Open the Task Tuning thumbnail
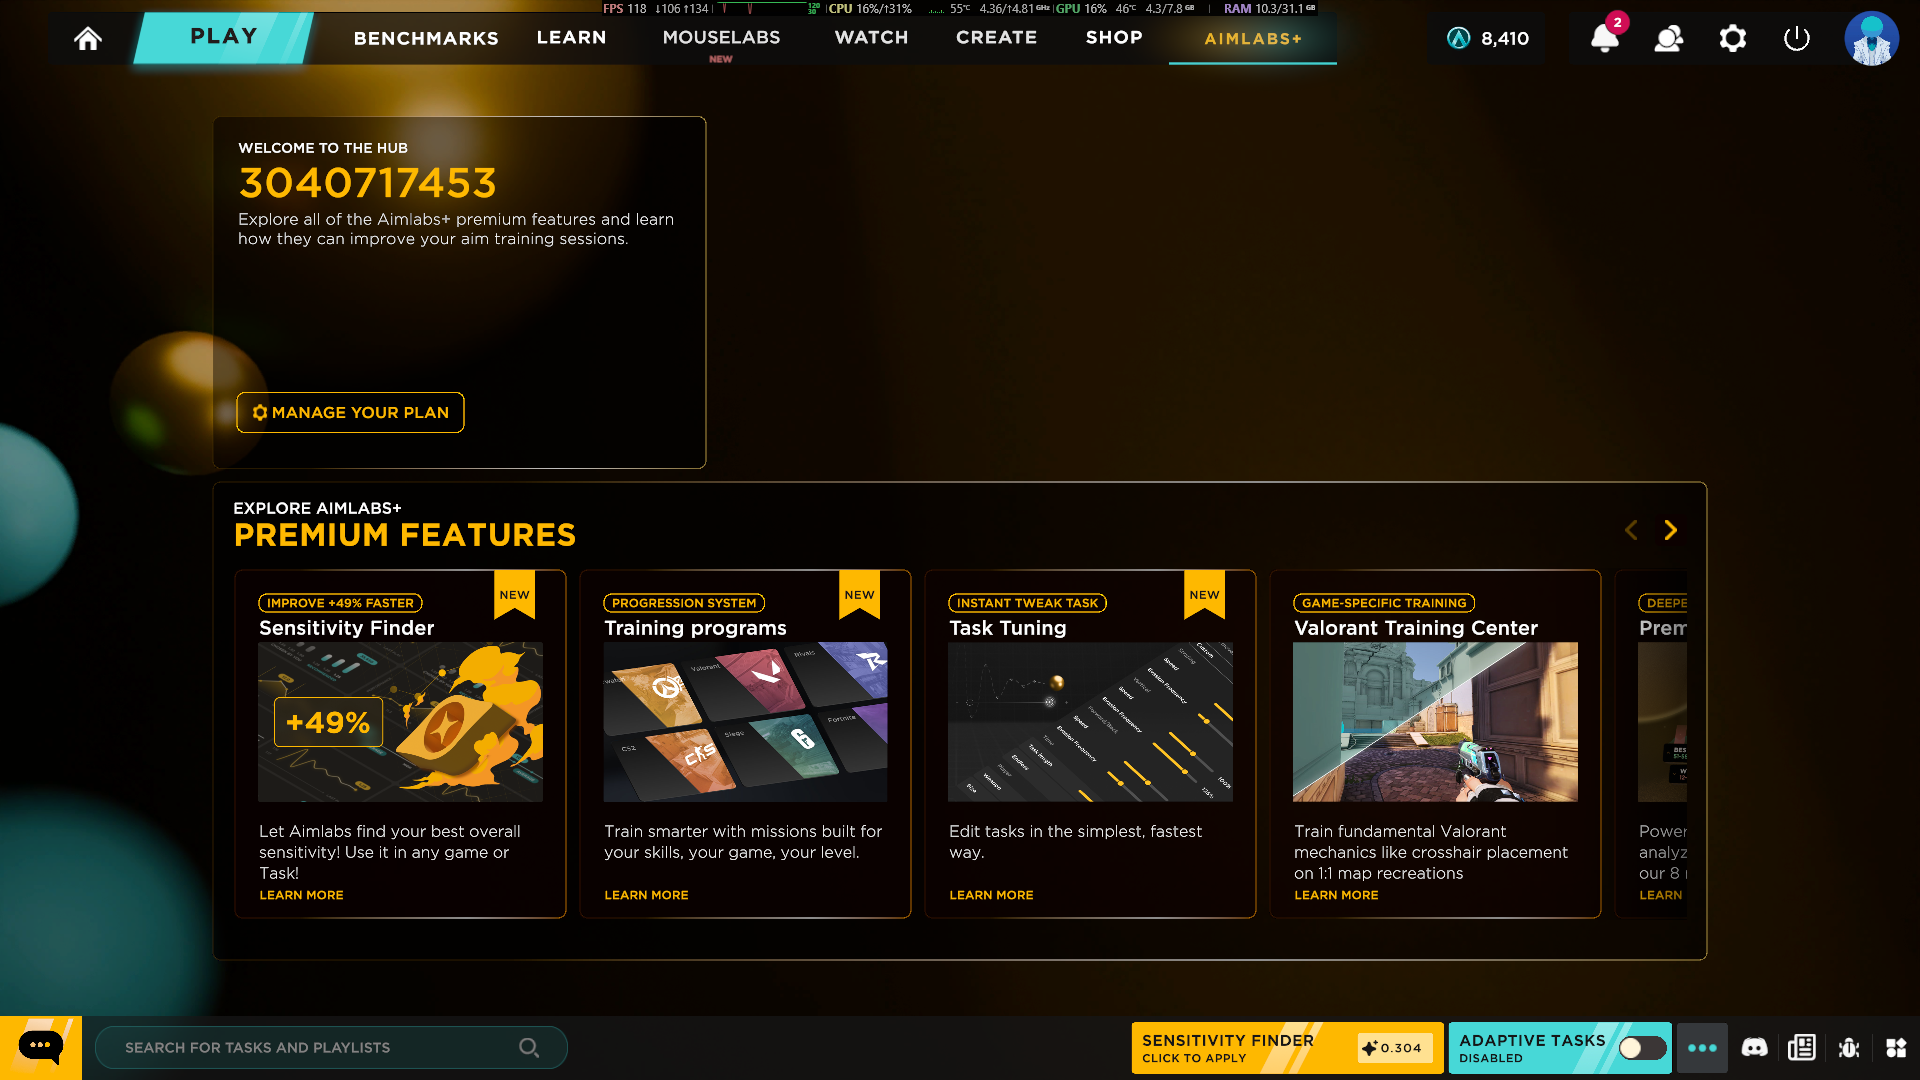The width and height of the screenshot is (1920, 1080). pos(1090,722)
